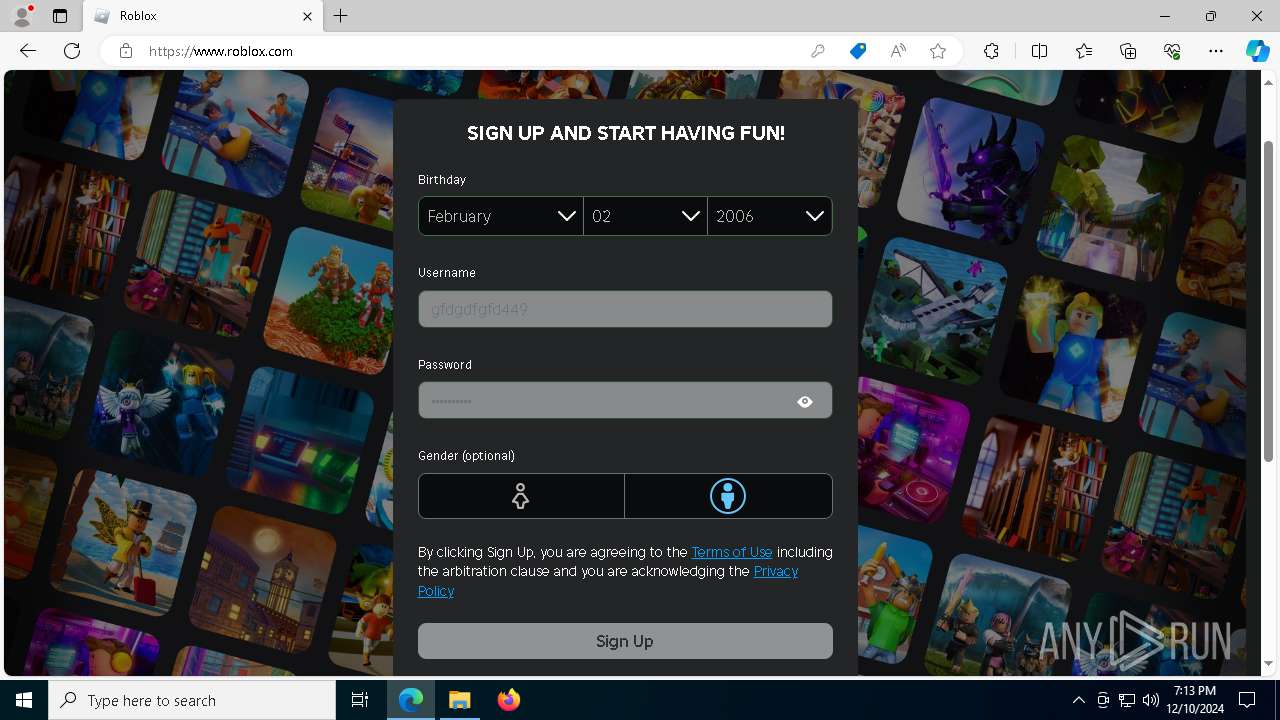Screen dimensions: 1280x720
Task: Select the male gender option
Action: pos(728,496)
